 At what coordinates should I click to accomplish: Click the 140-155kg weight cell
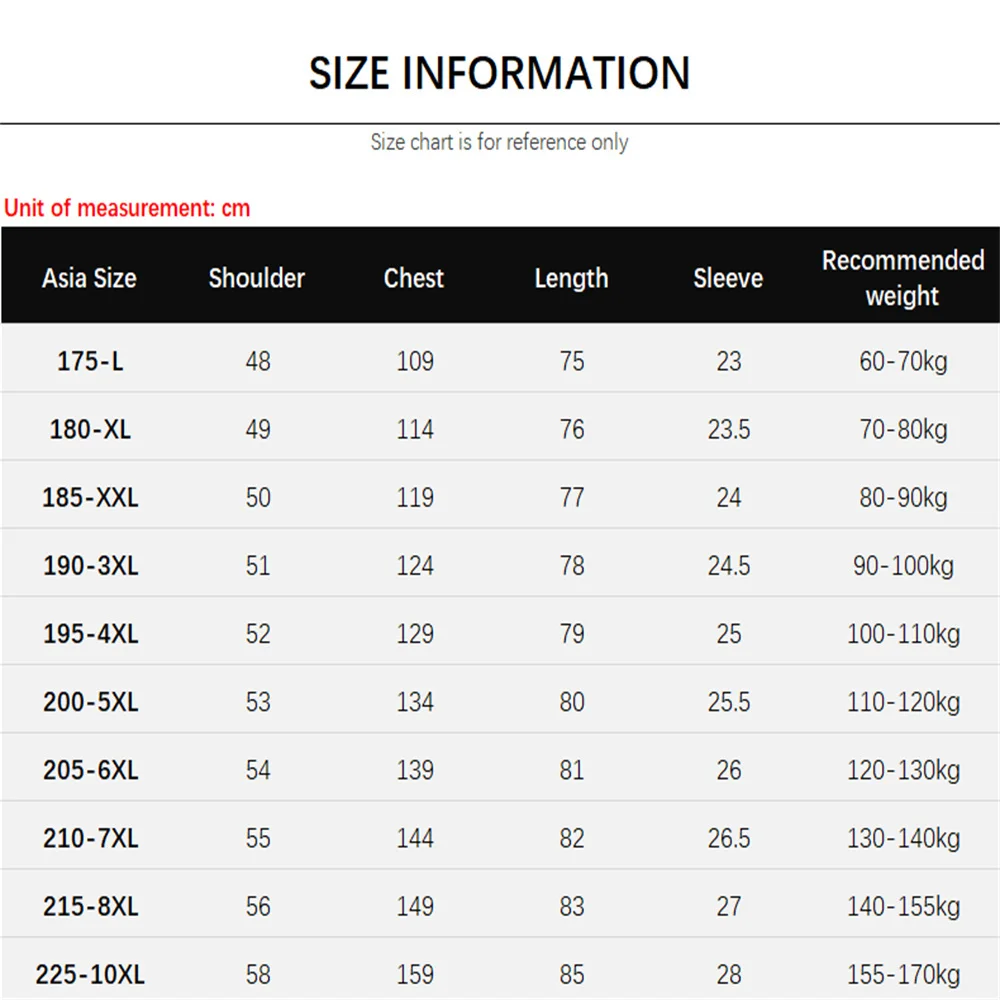tap(903, 906)
